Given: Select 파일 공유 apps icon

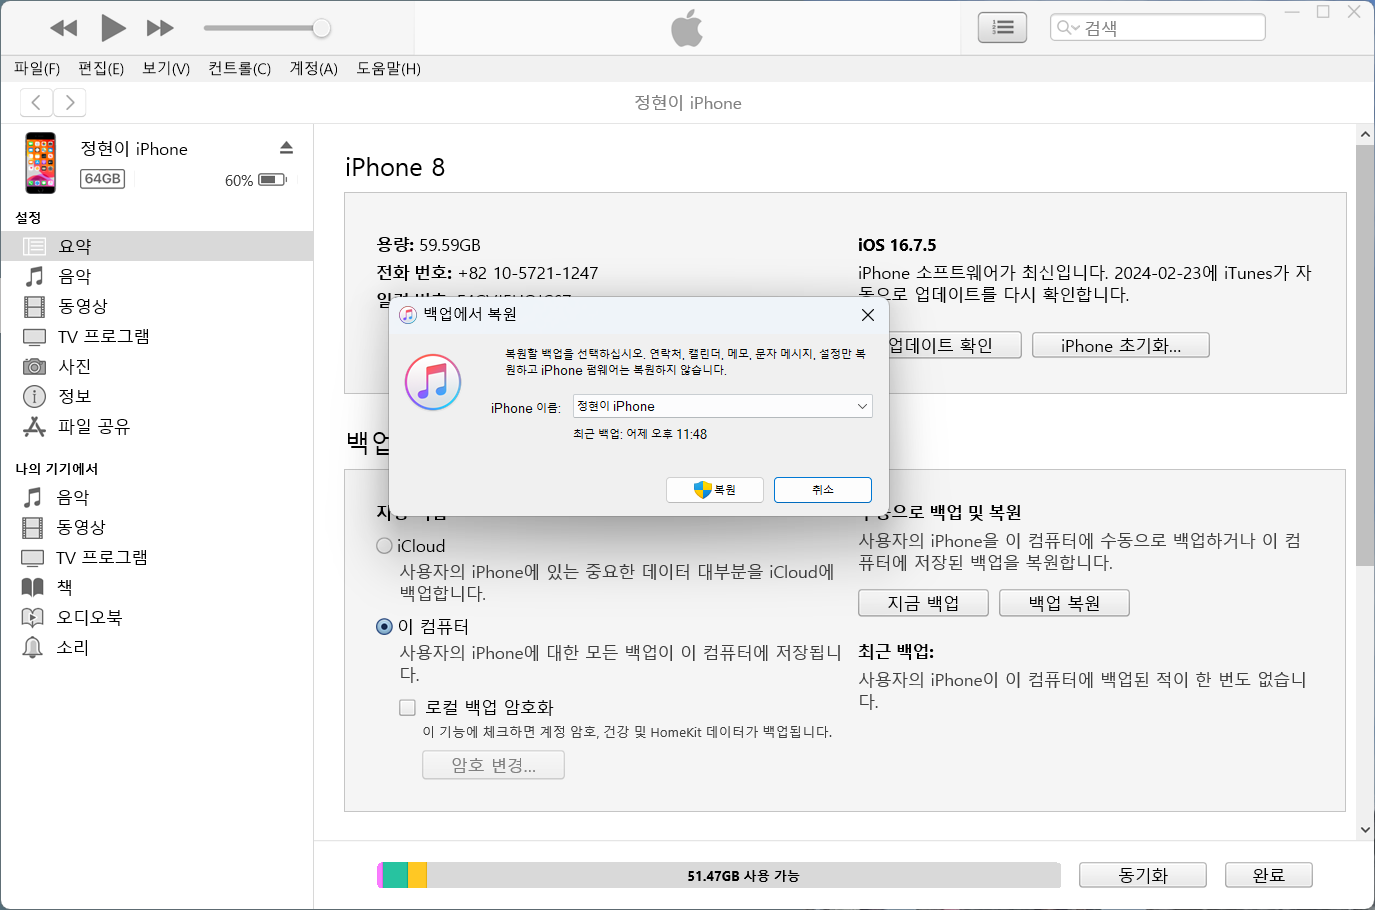Looking at the screenshot, I should tap(35, 427).
